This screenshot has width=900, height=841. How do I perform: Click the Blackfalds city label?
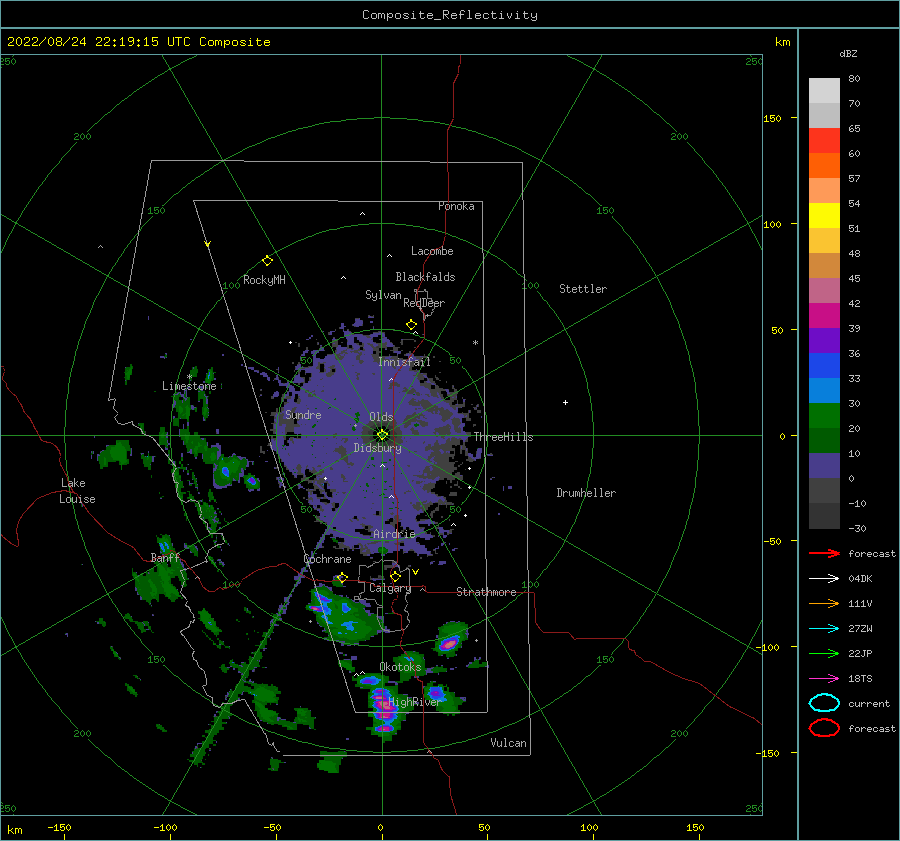[x=425, y=277]
